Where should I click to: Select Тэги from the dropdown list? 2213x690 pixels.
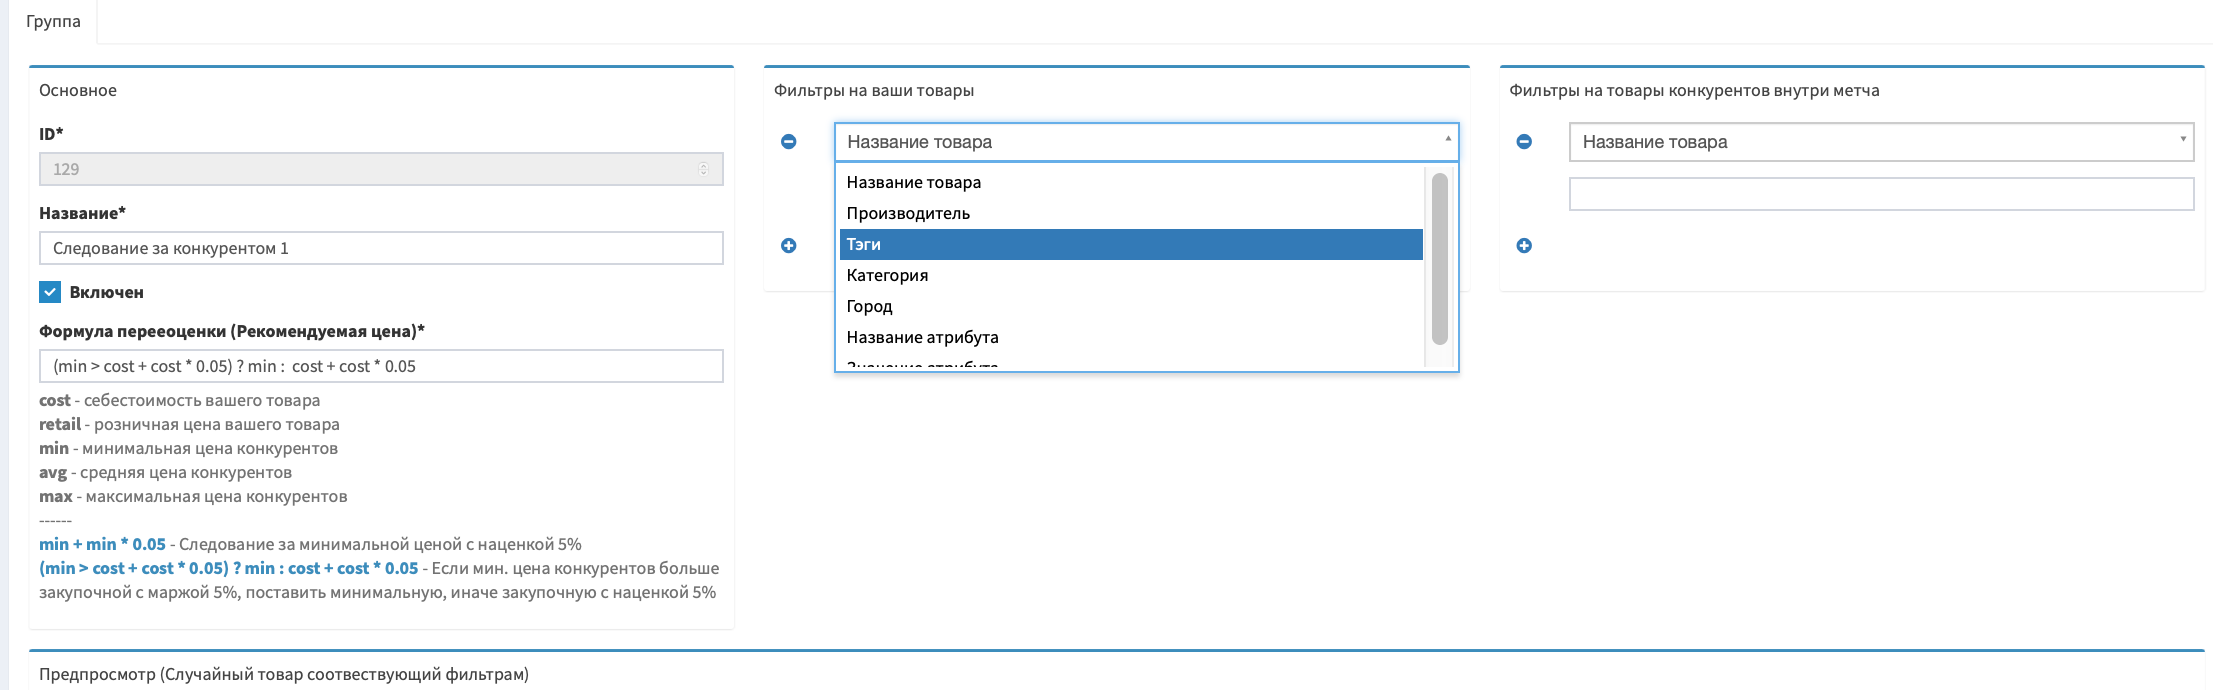click(x=1130, y=245)
